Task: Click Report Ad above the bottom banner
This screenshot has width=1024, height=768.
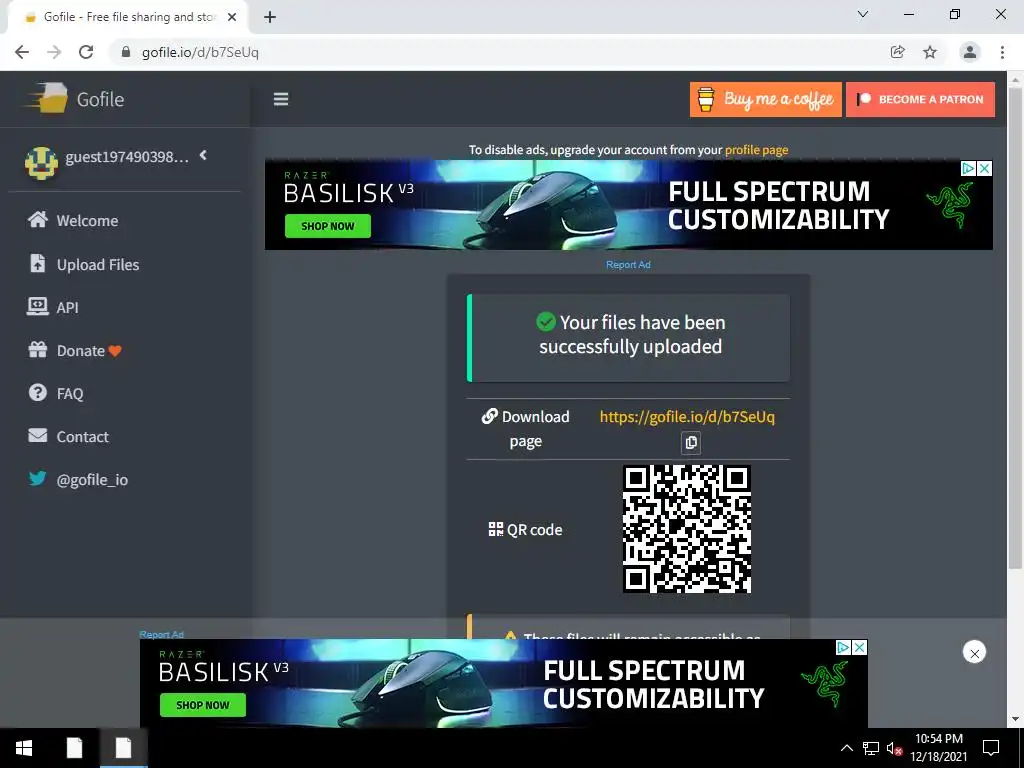Action: coord(161,634)
